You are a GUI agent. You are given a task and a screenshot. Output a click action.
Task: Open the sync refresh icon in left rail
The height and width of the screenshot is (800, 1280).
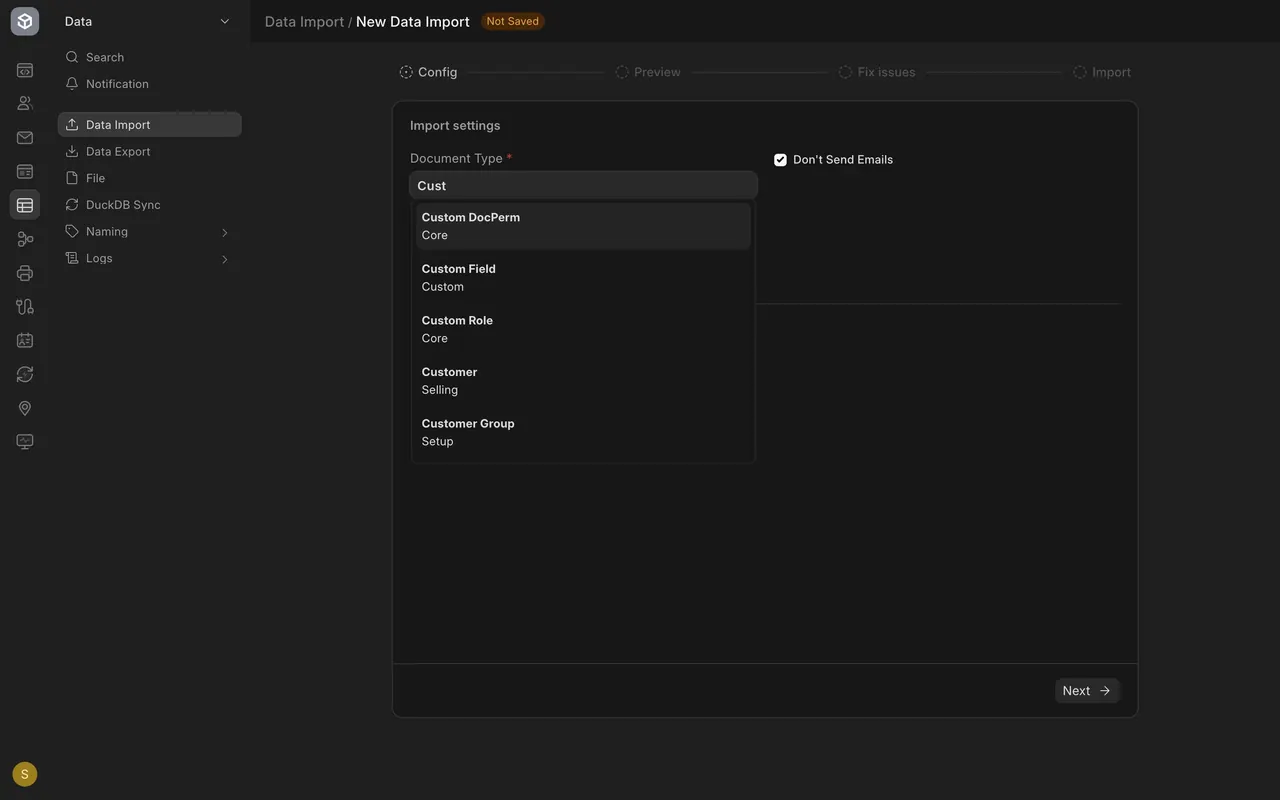pyautogui.click(x=25, y=374)
